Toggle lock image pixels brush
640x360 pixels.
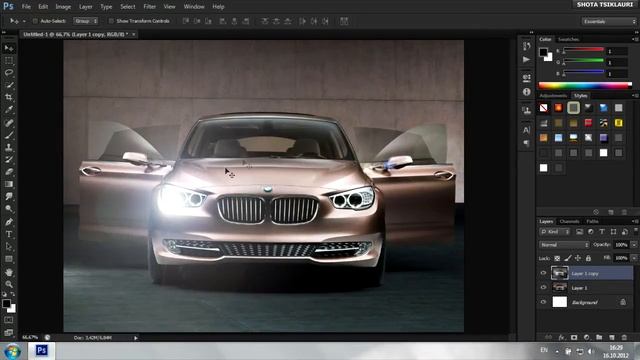click(x=568, y=258)
